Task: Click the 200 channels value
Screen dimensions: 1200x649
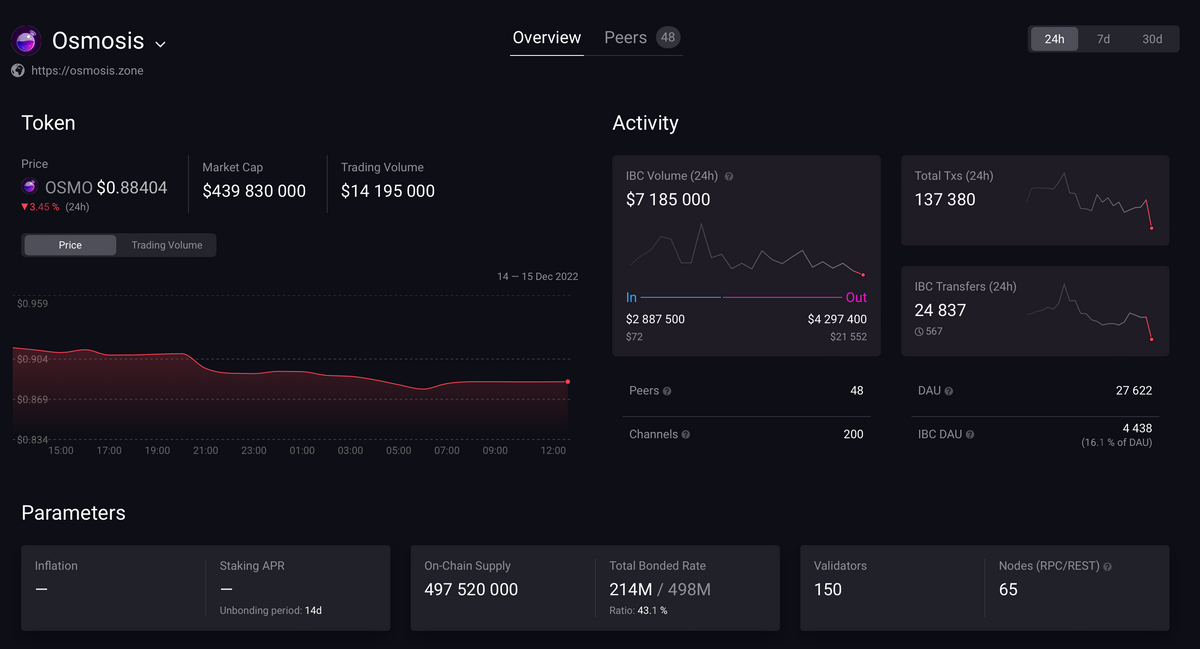Action: 853,435
